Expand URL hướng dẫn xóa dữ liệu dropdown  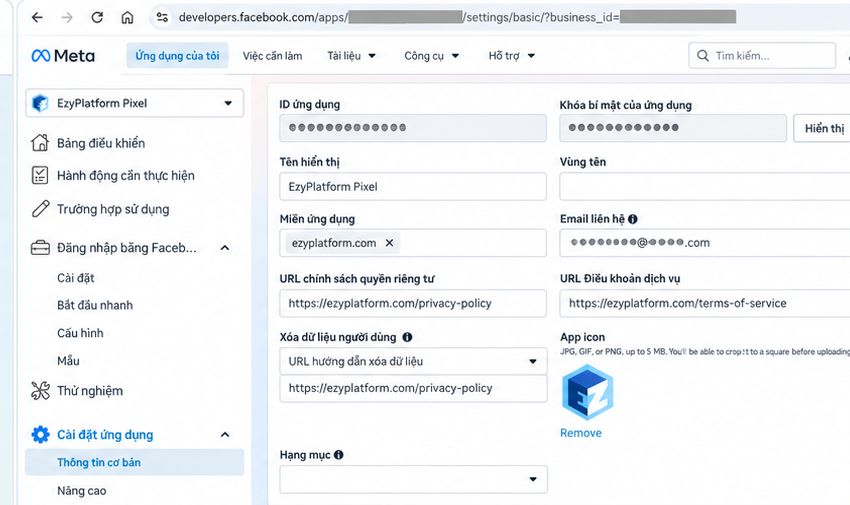(x=413, y=361)
